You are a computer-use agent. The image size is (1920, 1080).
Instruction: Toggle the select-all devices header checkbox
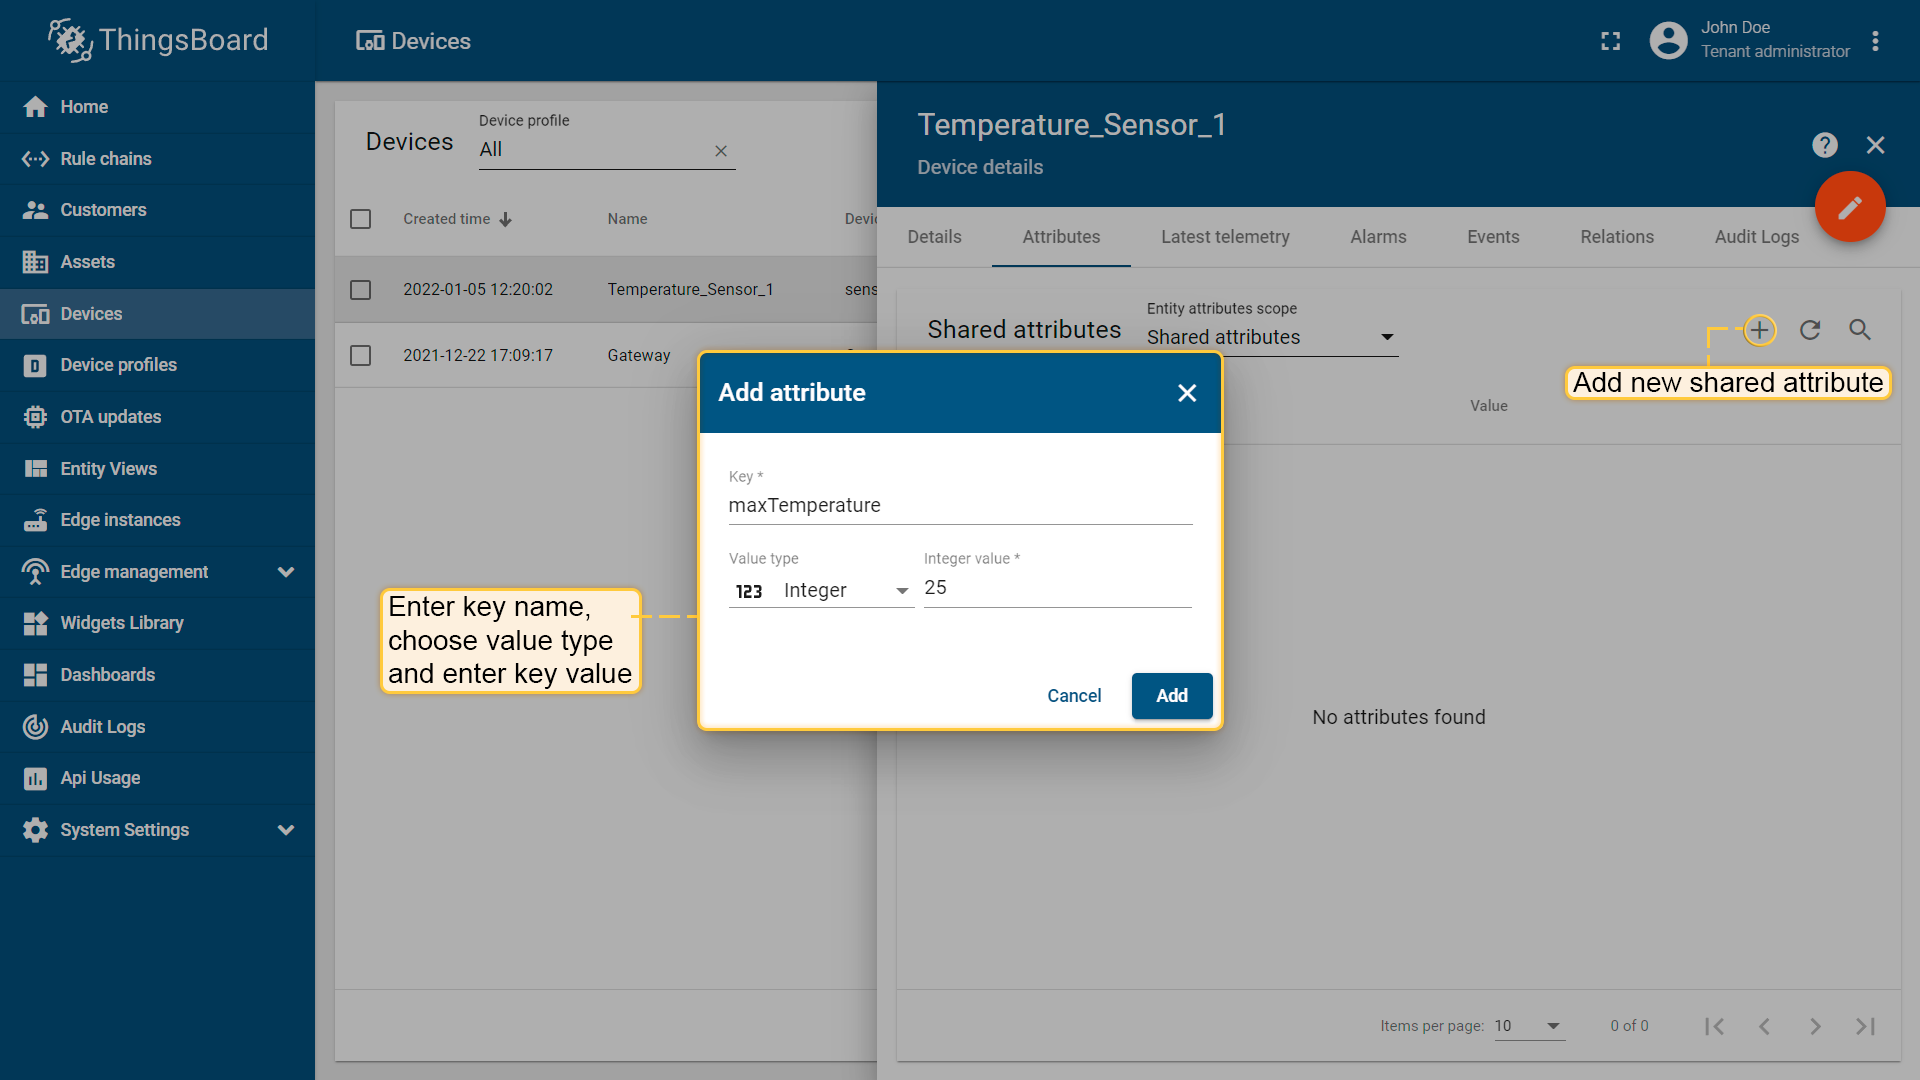tap(361, 219)
